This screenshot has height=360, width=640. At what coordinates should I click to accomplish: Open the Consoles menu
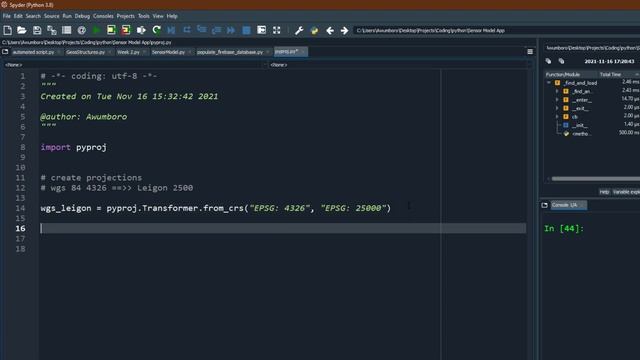[x=103, y=16]
